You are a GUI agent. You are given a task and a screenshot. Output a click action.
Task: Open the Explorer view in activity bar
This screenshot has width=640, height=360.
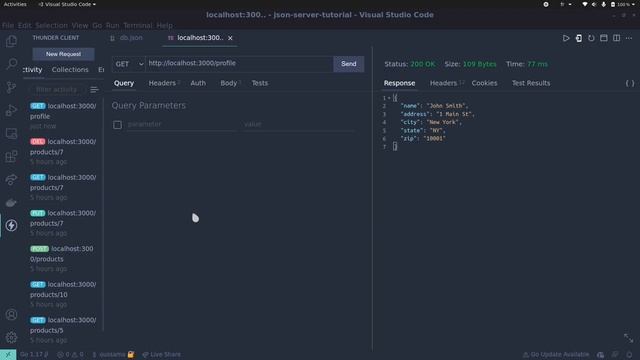click(11, 41)
